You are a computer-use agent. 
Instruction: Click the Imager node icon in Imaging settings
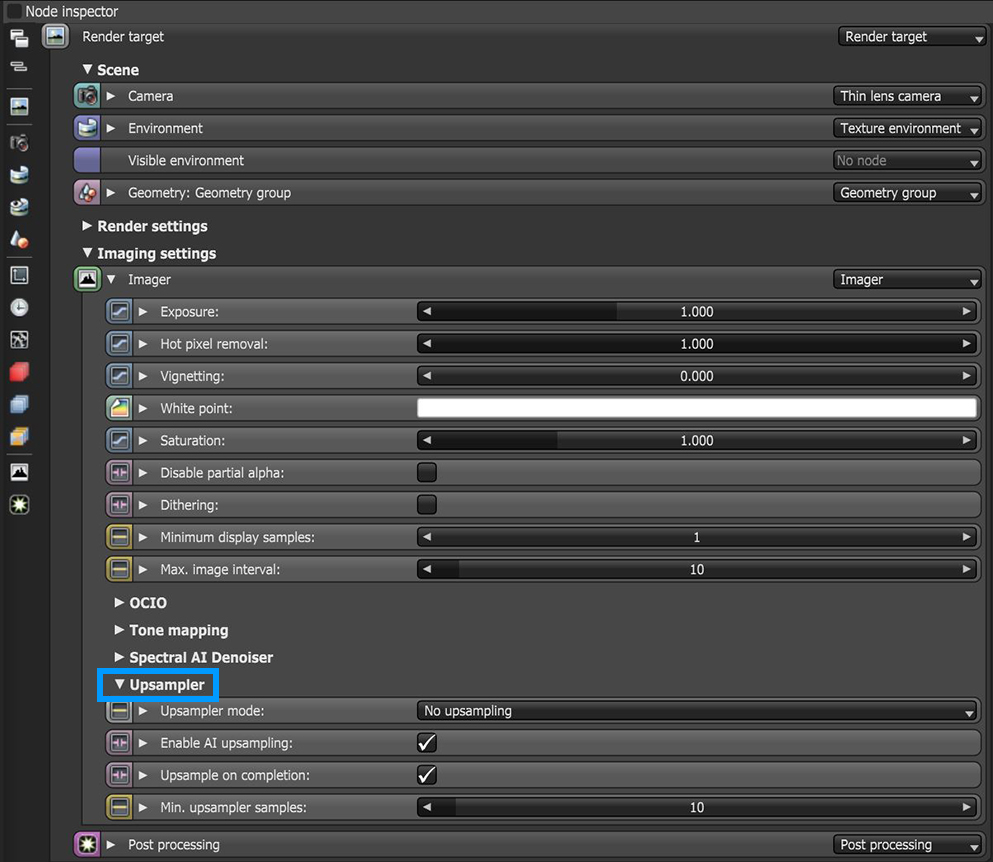pos(87,280)
